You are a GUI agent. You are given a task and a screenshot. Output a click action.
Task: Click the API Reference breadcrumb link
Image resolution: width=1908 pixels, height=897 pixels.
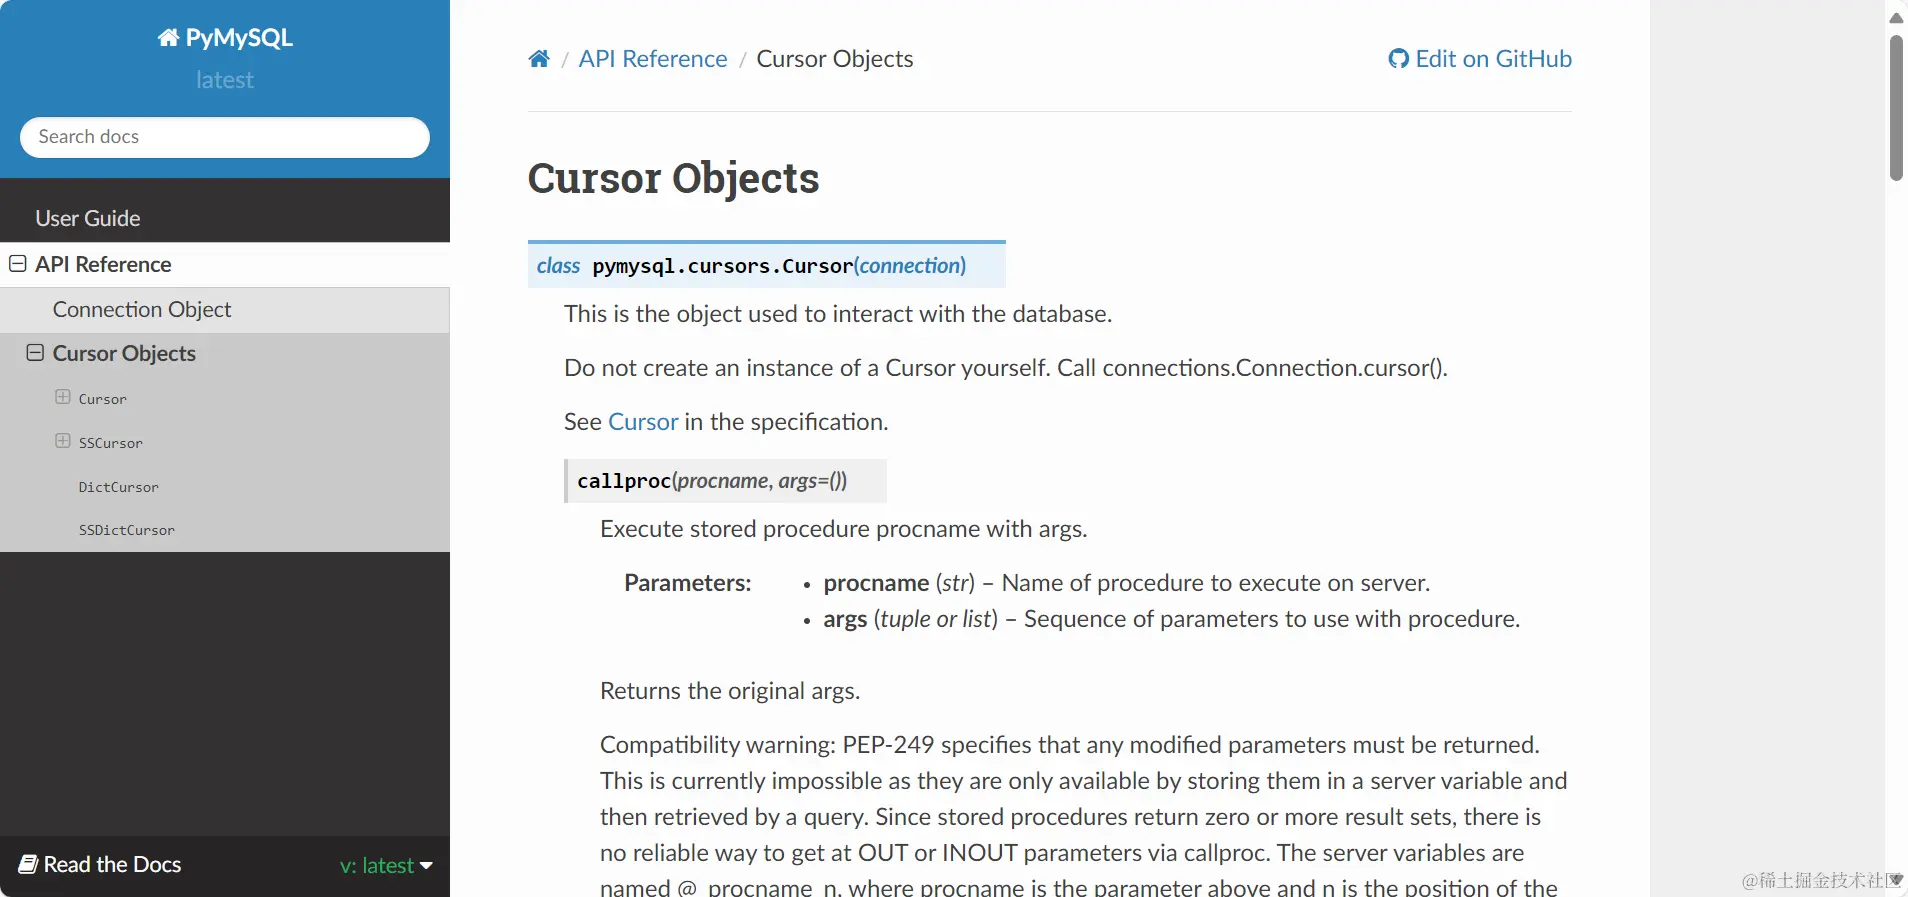coord(653,59)
